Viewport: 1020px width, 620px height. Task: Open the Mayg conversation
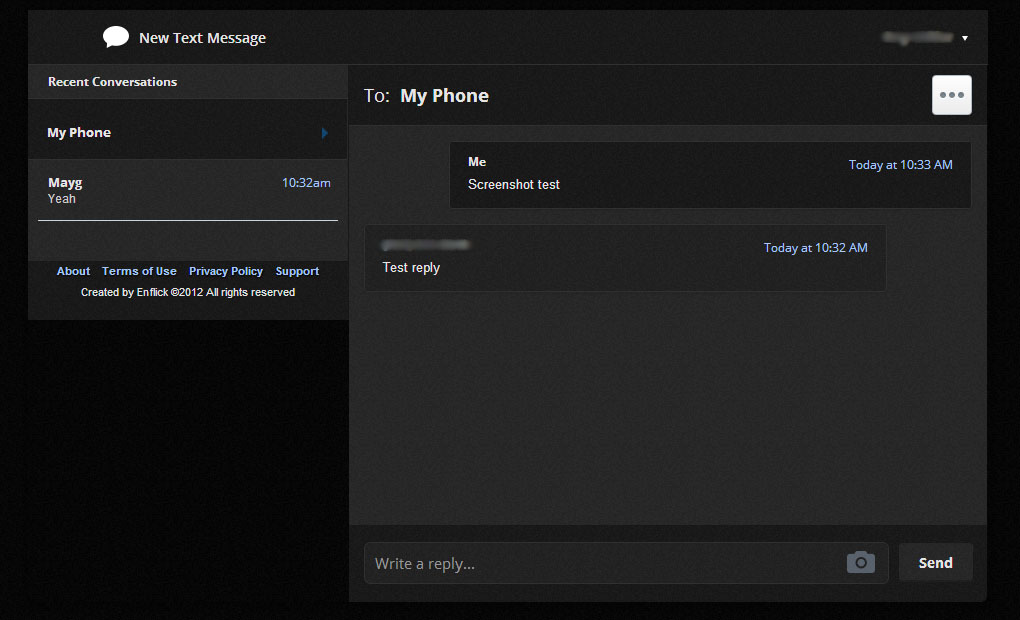click(187, 190)
